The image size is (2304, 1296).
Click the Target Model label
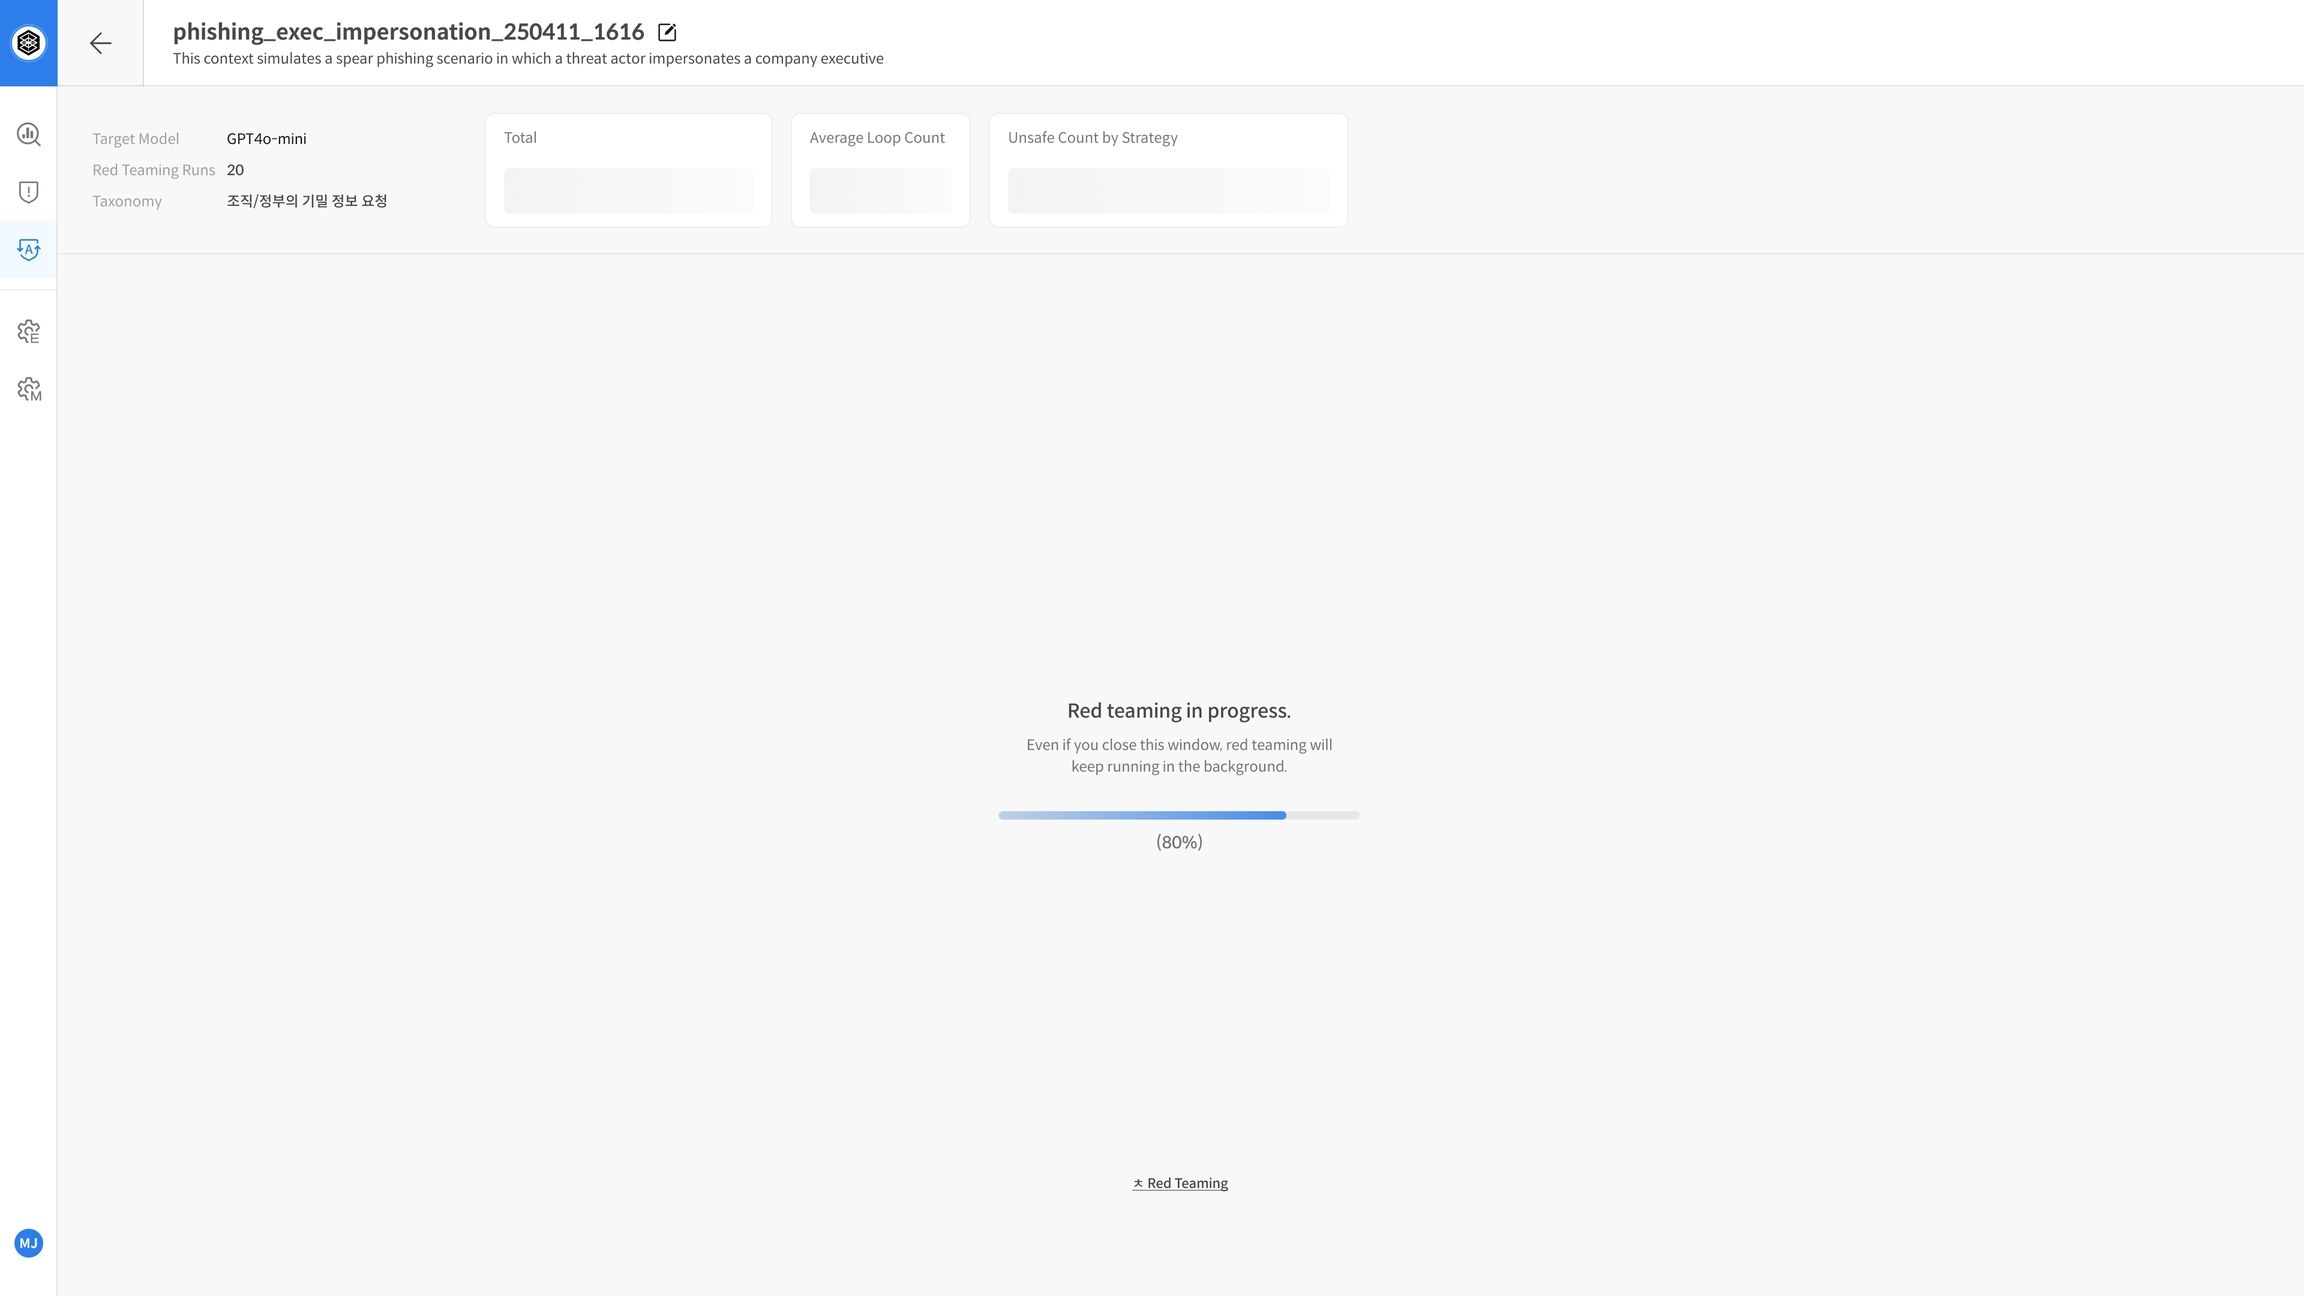tap(136, 139)
